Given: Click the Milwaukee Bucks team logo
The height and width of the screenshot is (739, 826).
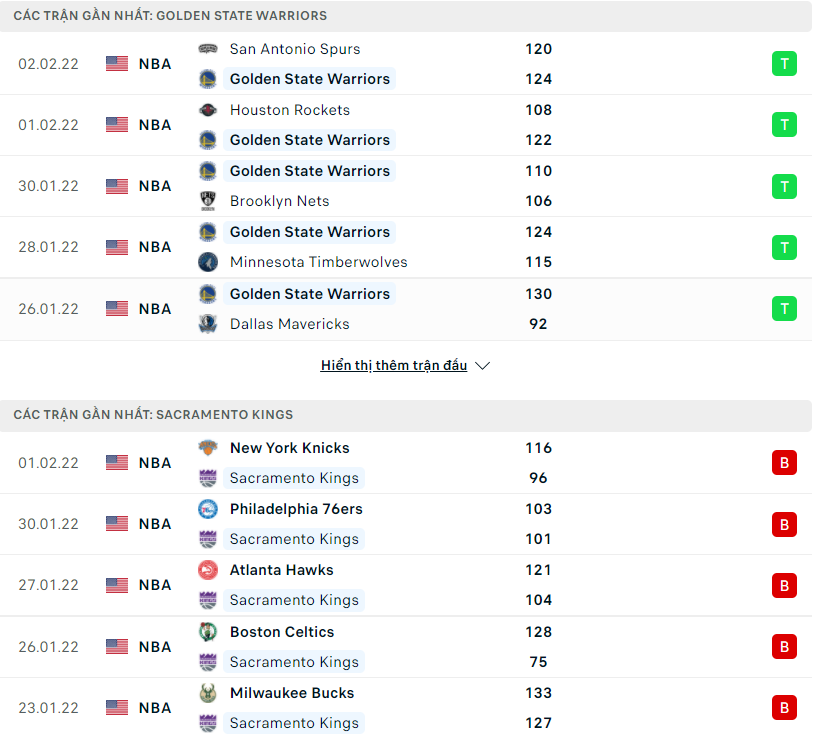Looking at the screenshot, I should pos(207,693).
